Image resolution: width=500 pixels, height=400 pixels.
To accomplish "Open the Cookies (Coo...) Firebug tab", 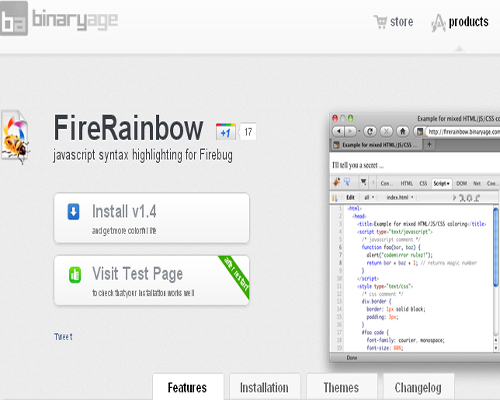I will [493, 183].
